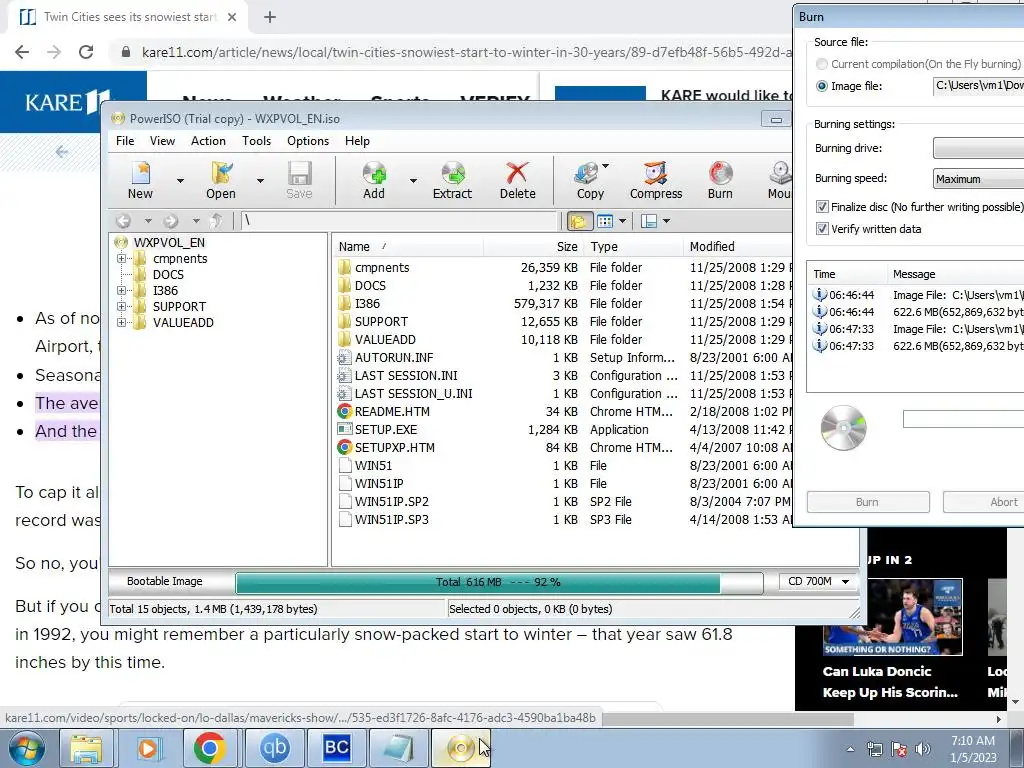This screenshot has width=1024, height=768.
Task: Click the Abort button in the Burn dialog
Action: [x=984, y=502]
